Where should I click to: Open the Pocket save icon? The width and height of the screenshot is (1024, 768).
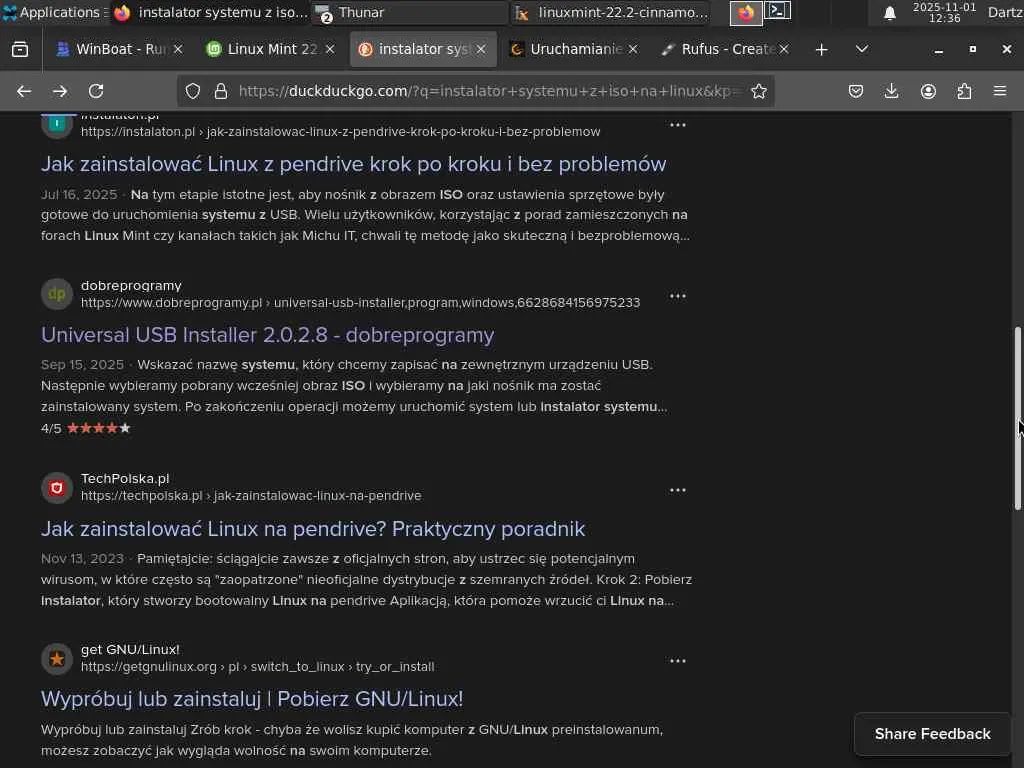coord(856,91)
